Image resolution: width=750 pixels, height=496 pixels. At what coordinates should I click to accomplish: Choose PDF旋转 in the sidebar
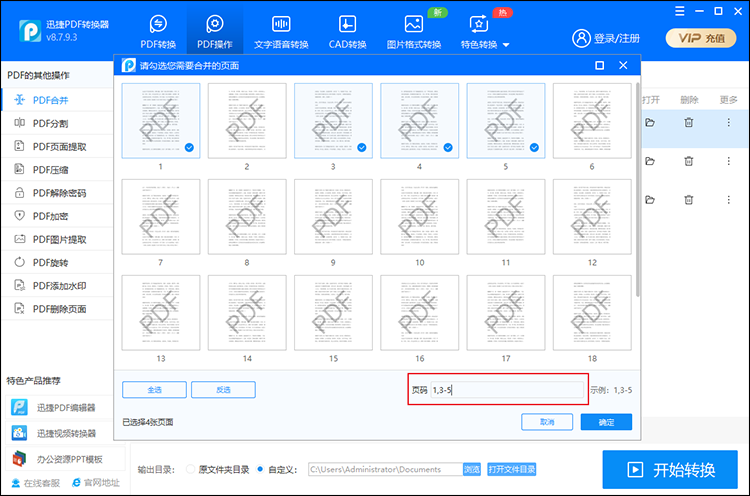click(x=56, y=263)
